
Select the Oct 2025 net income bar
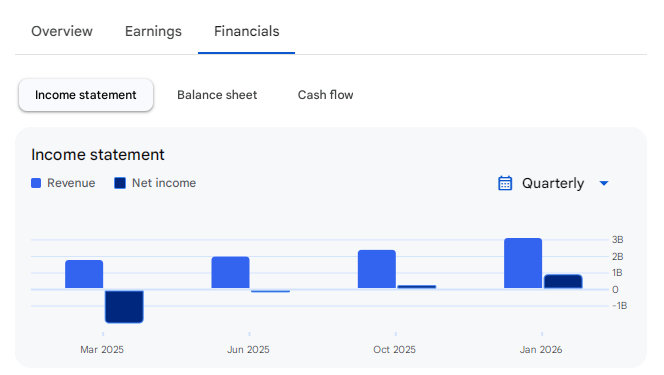click(417, 287)
